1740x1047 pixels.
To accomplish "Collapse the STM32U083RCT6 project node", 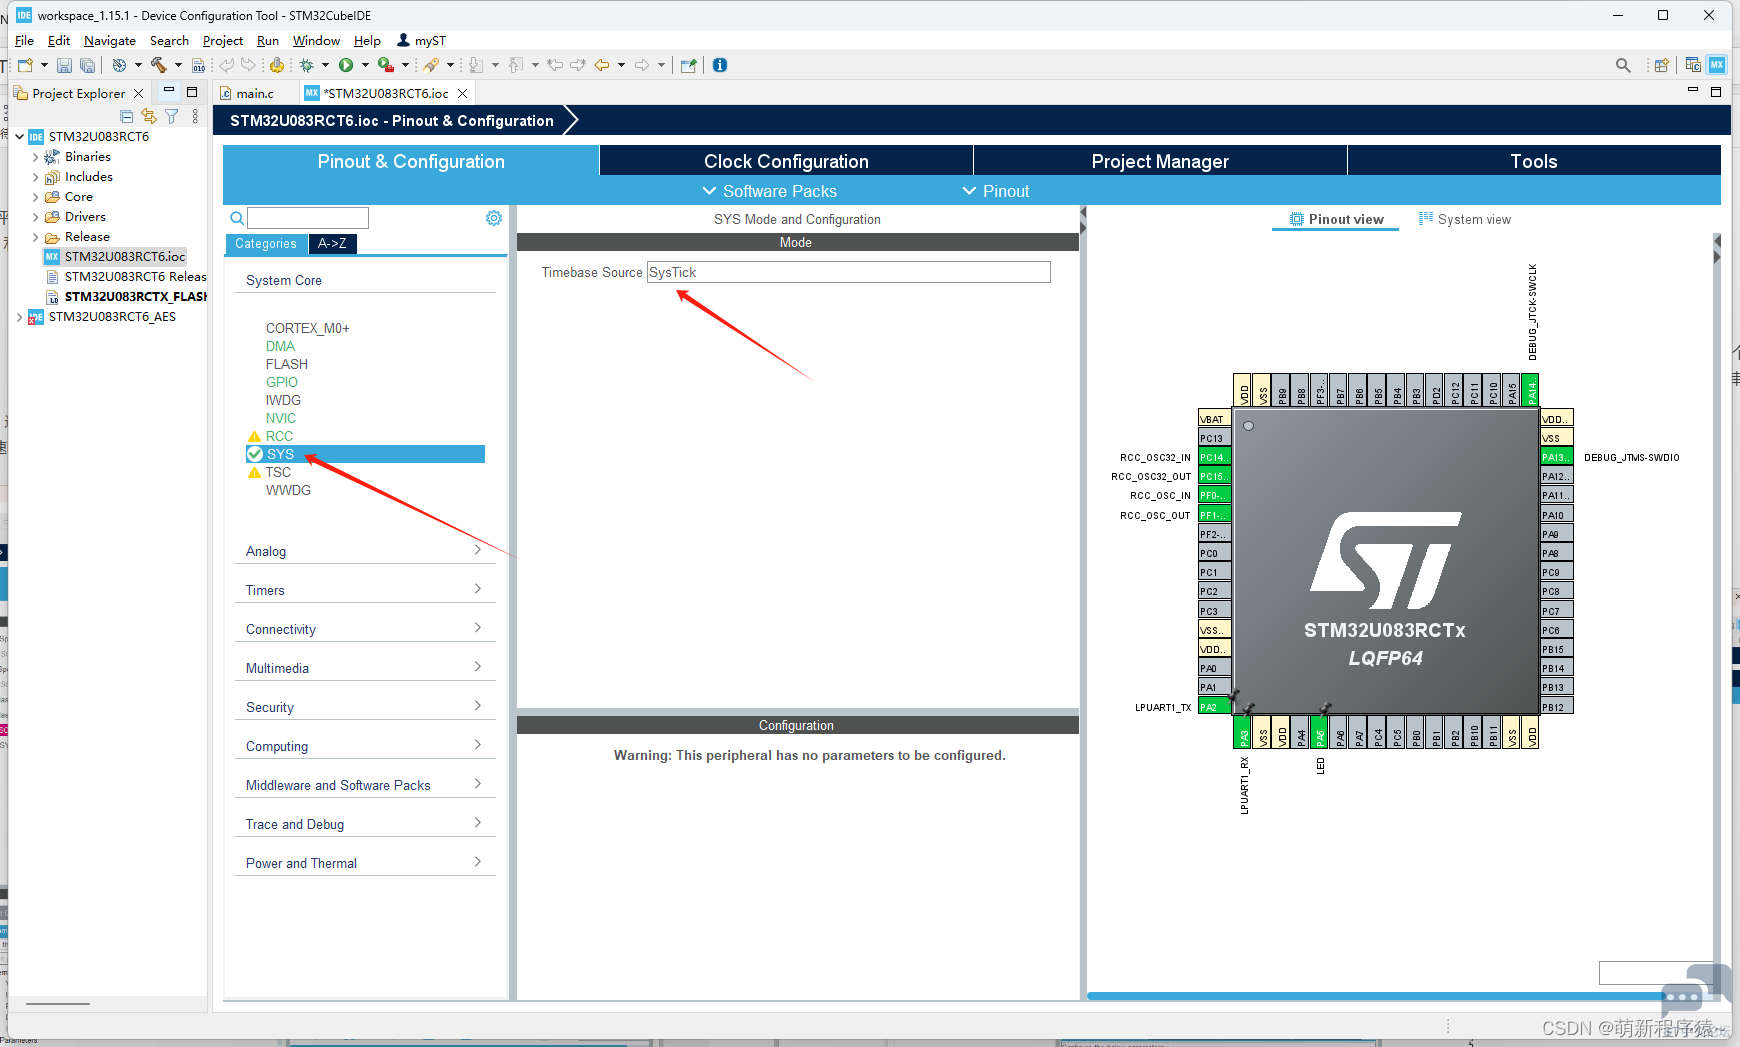I will click(x=20, y=137).
